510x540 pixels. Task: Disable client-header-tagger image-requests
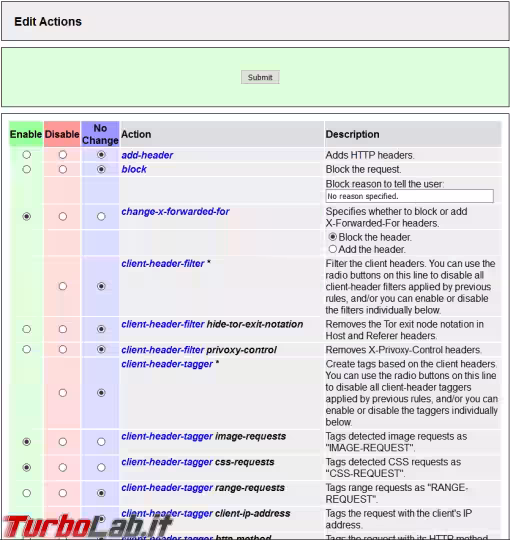pyautogui.click(x=63, y=442)
